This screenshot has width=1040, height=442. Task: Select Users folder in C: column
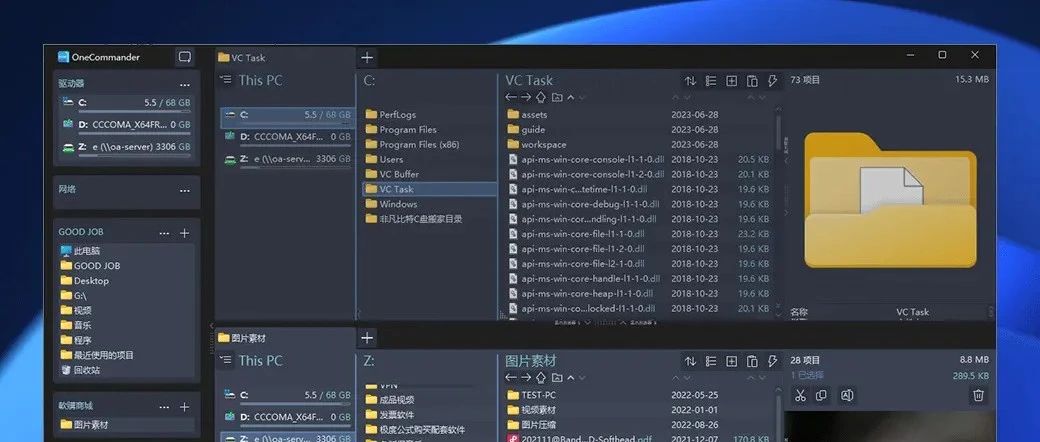[x=384, y=159]
